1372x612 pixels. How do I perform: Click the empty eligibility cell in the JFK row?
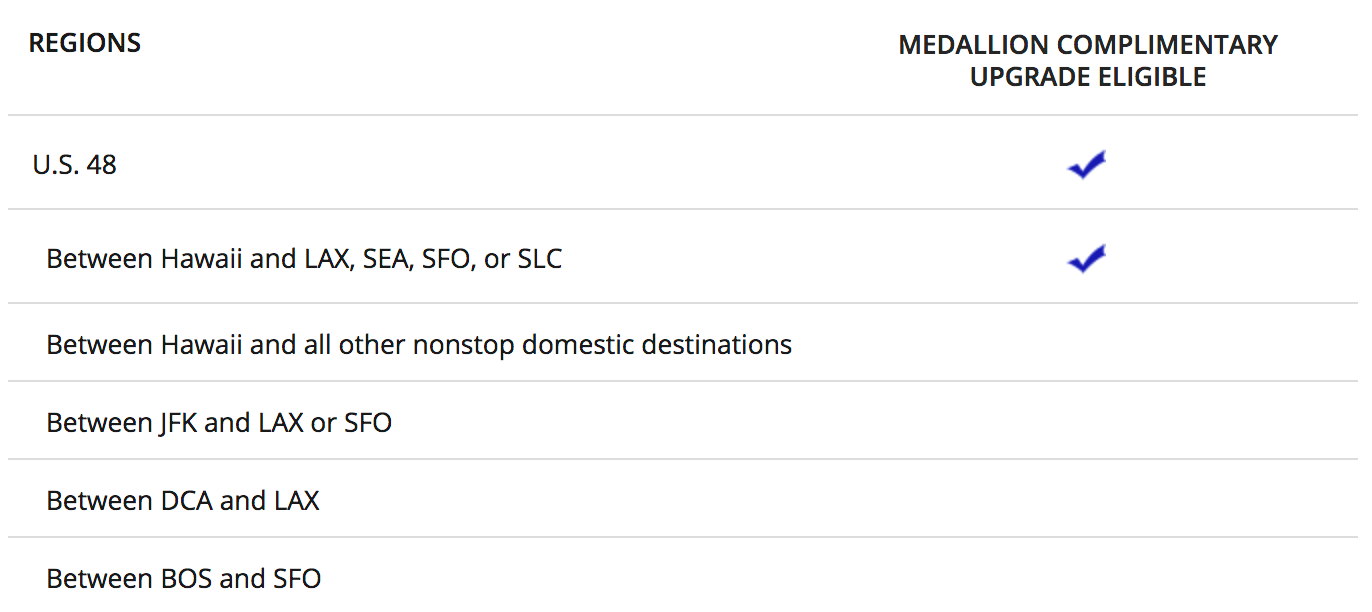(1088, 423)
